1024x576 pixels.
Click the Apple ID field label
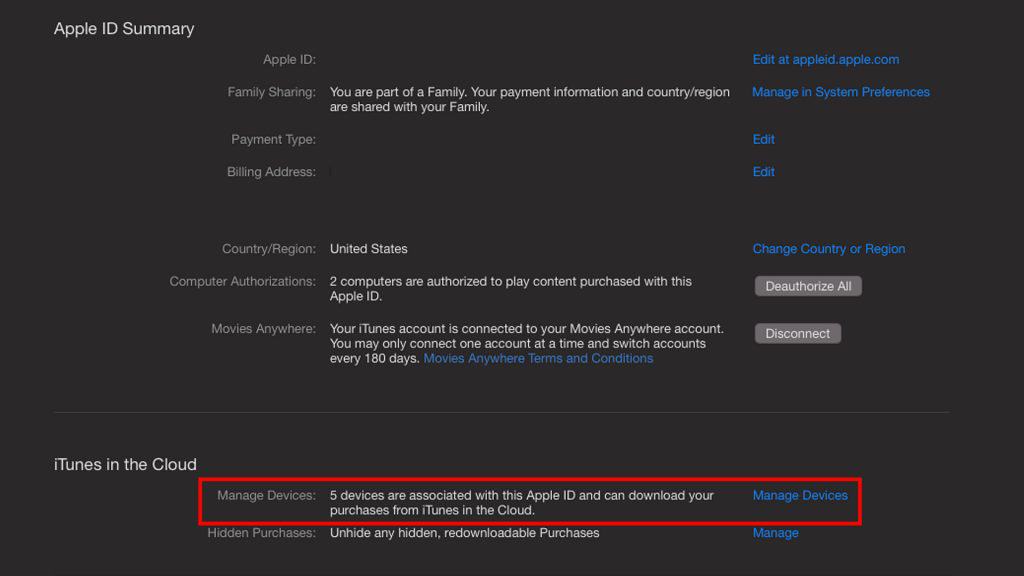pyautogui.click(x=289, y=59)
